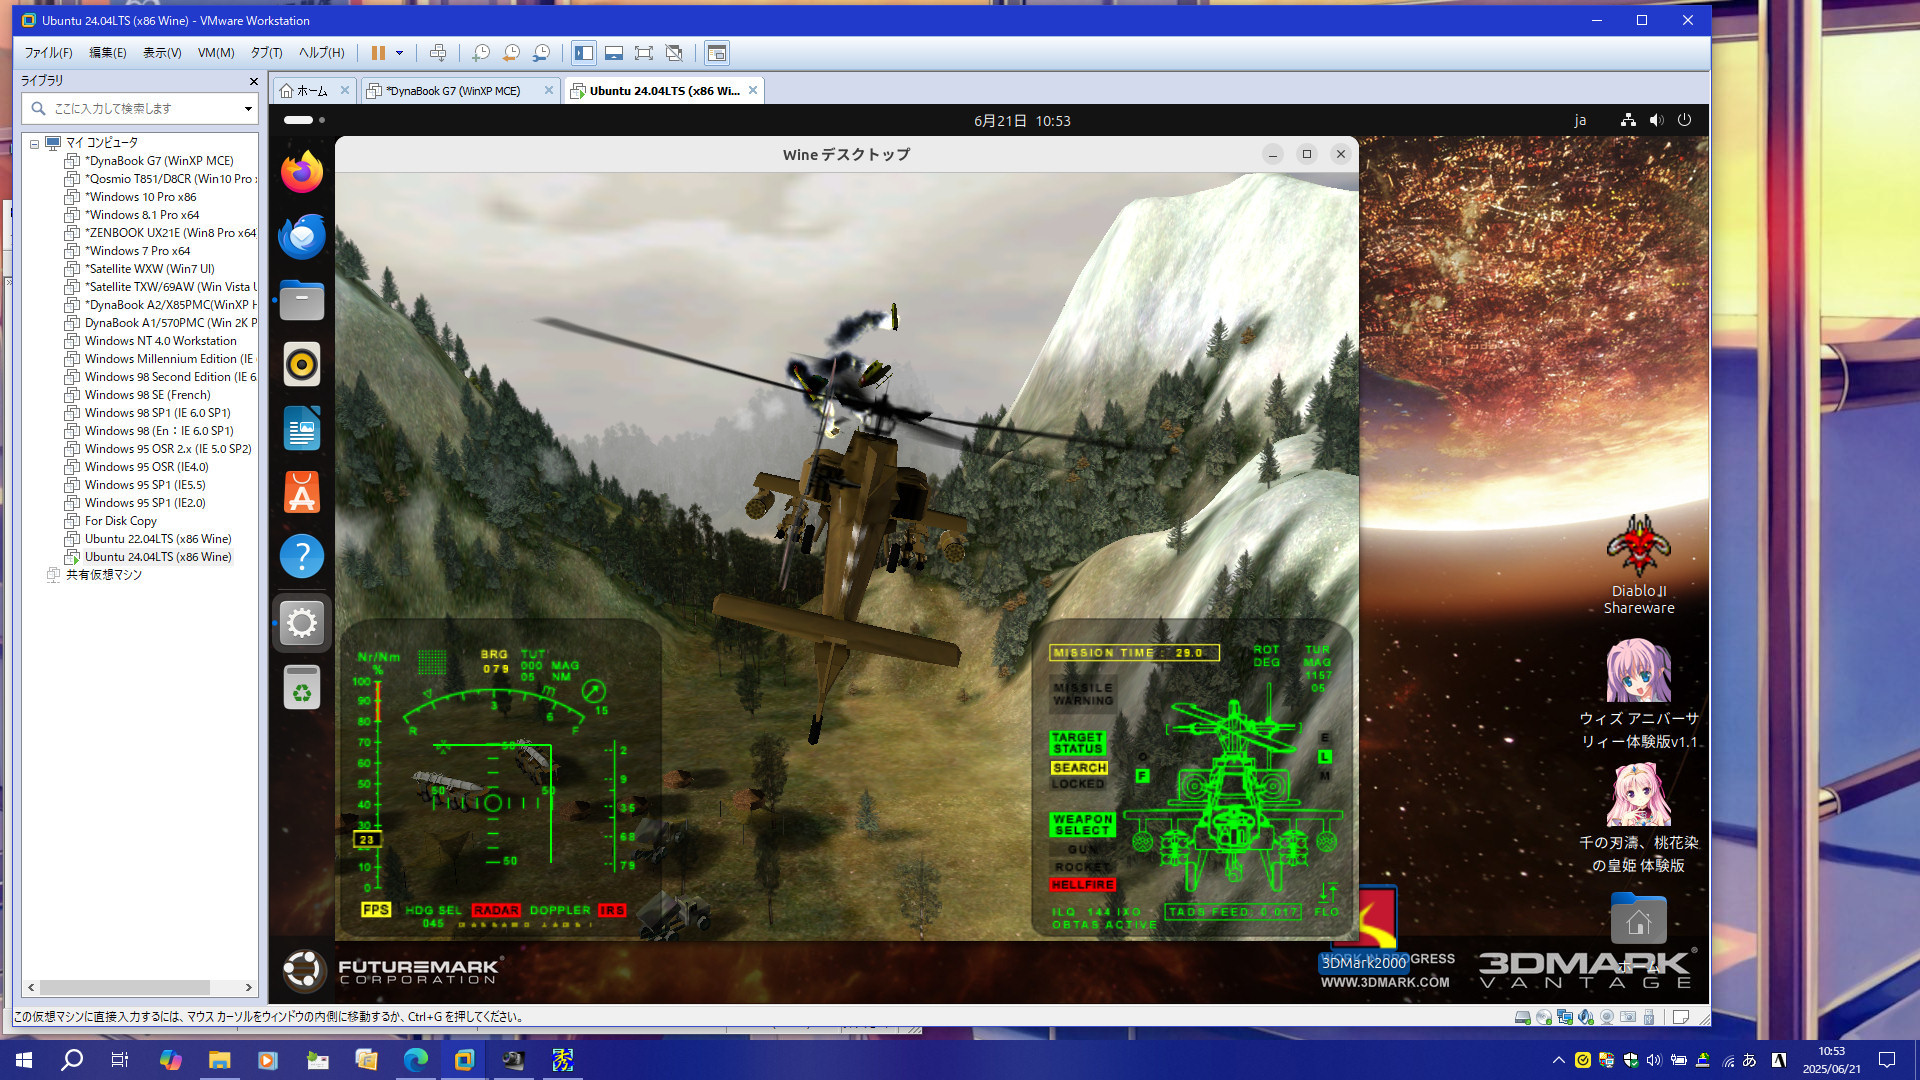Enter full screen mode icon
The width and height of the screenshot is (1920, 1080).
click(644, 53)
